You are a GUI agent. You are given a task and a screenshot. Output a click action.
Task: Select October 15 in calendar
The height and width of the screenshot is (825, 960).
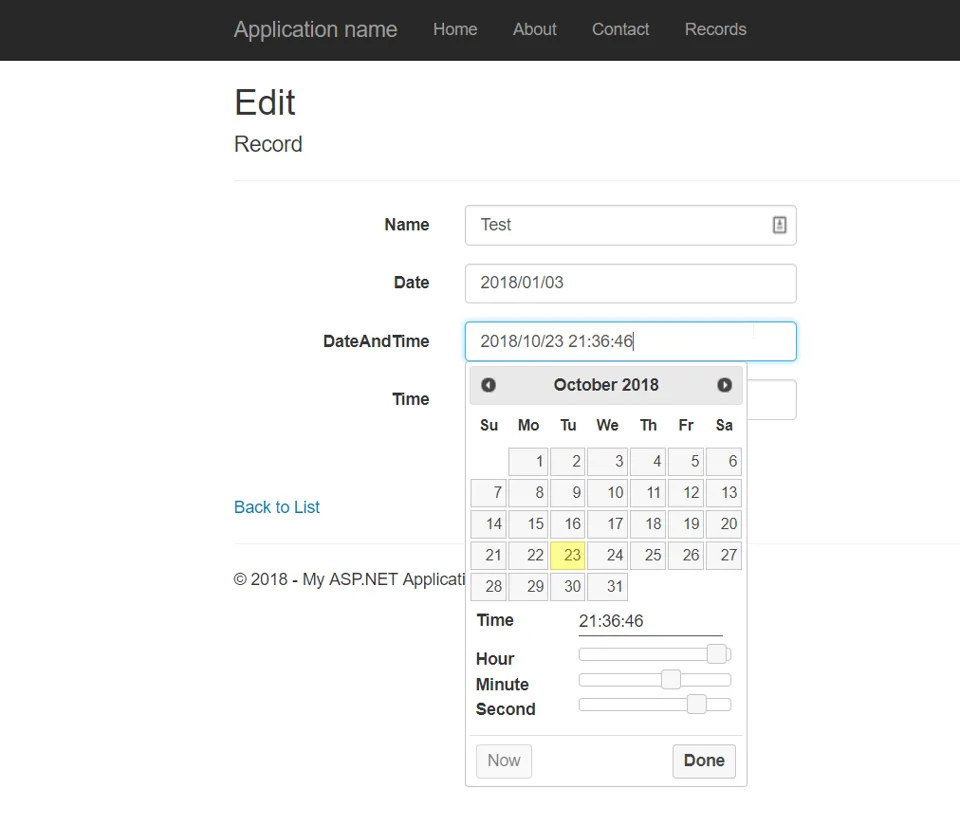[x=528, y=524]
